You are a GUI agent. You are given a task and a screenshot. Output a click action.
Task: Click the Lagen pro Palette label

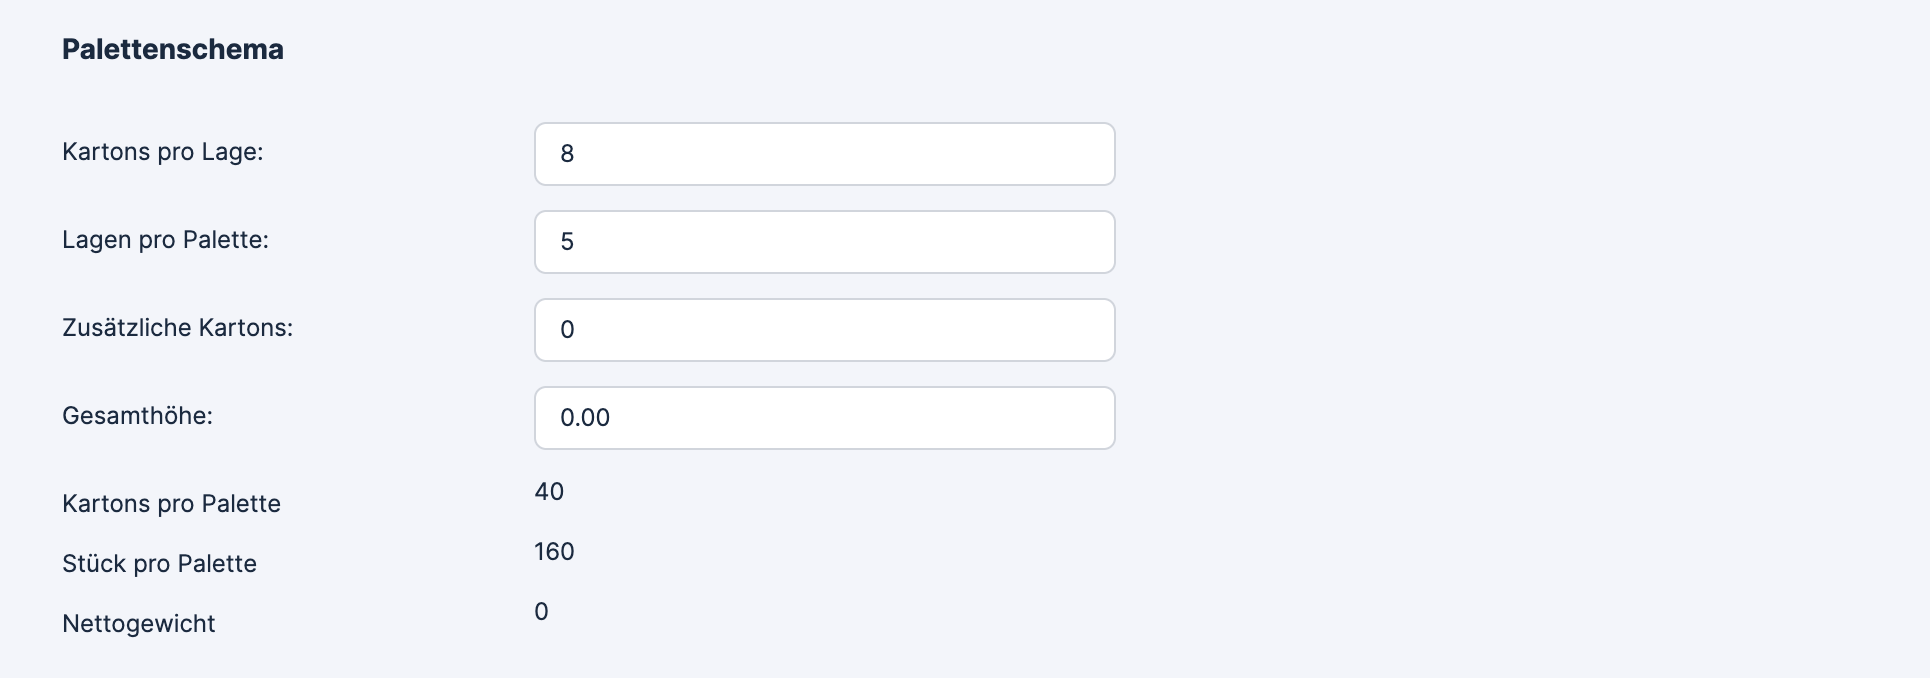point(165,240)
